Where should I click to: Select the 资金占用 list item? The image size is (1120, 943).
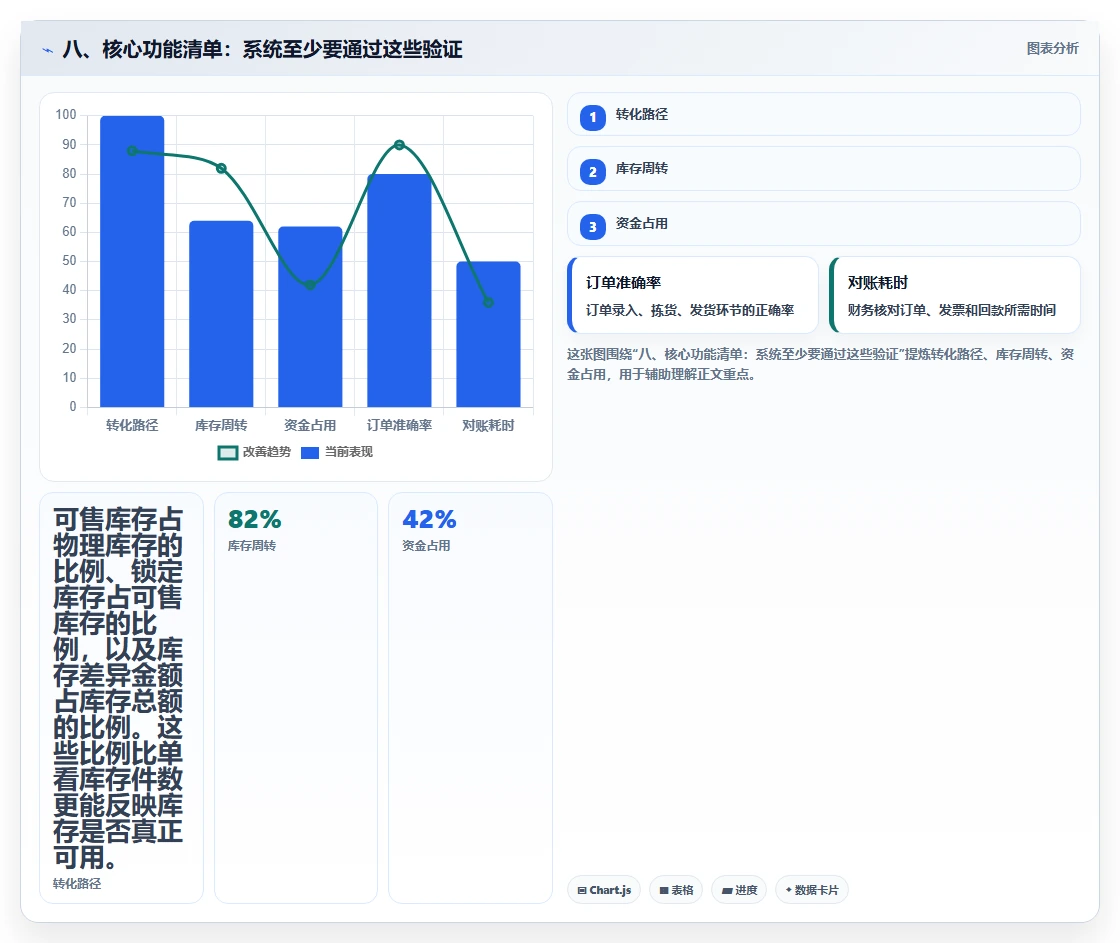[x=824, y=224]
